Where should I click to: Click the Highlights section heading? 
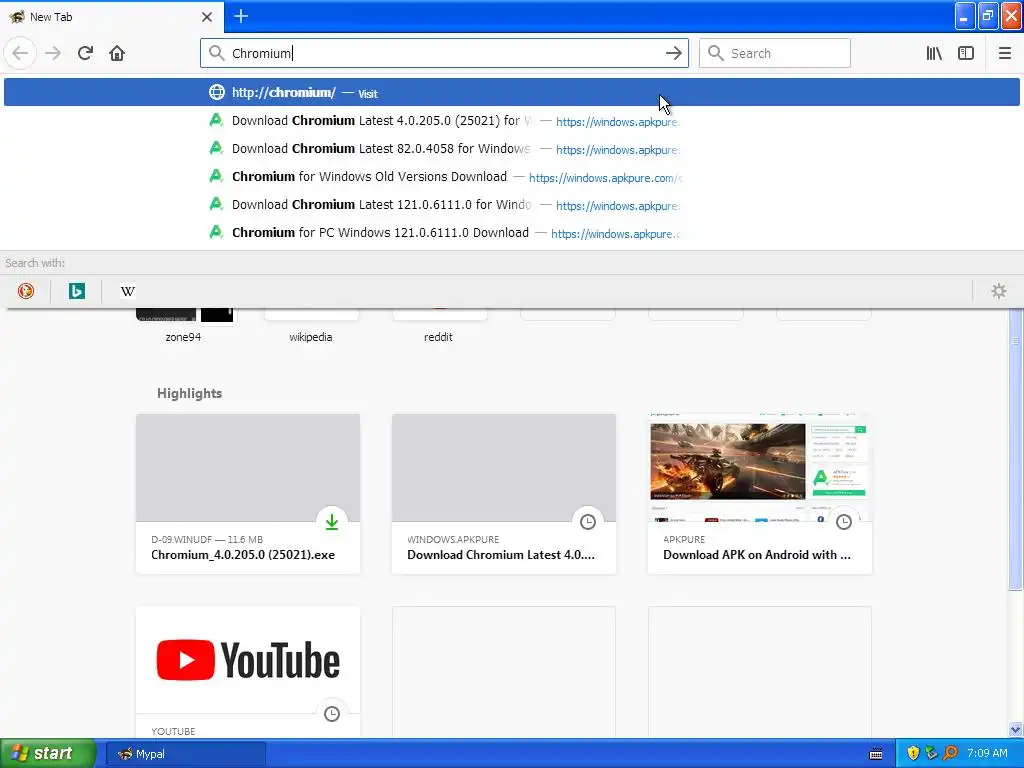[189, 393]
